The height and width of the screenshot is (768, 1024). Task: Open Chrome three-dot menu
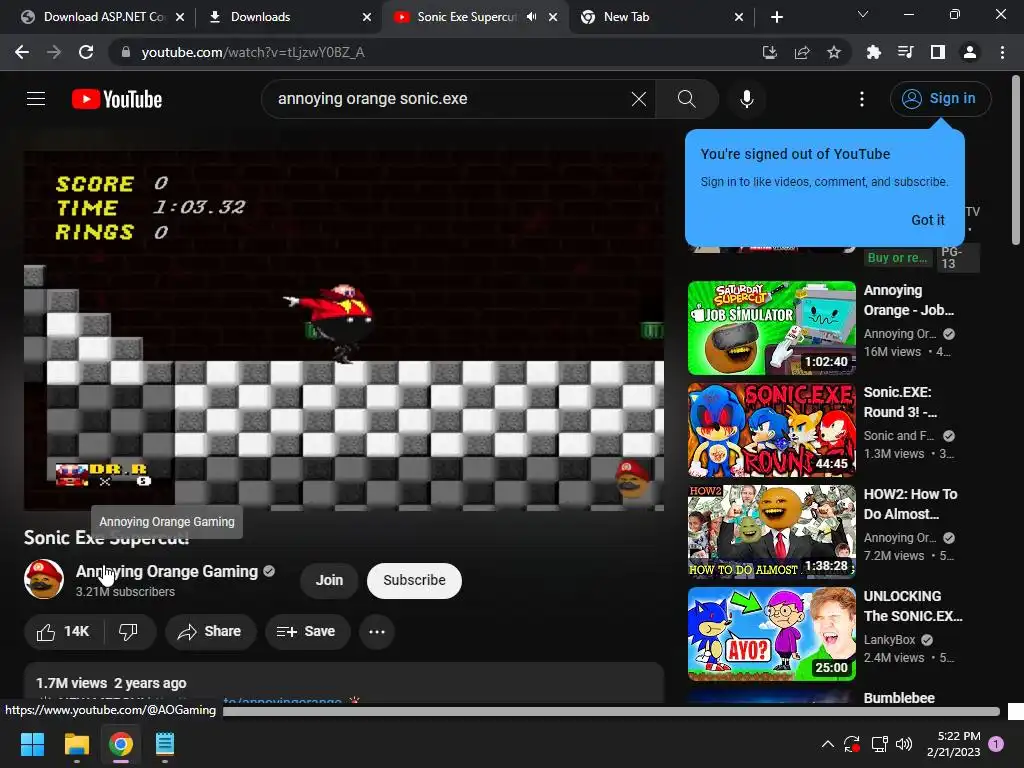coord(1002,52)
